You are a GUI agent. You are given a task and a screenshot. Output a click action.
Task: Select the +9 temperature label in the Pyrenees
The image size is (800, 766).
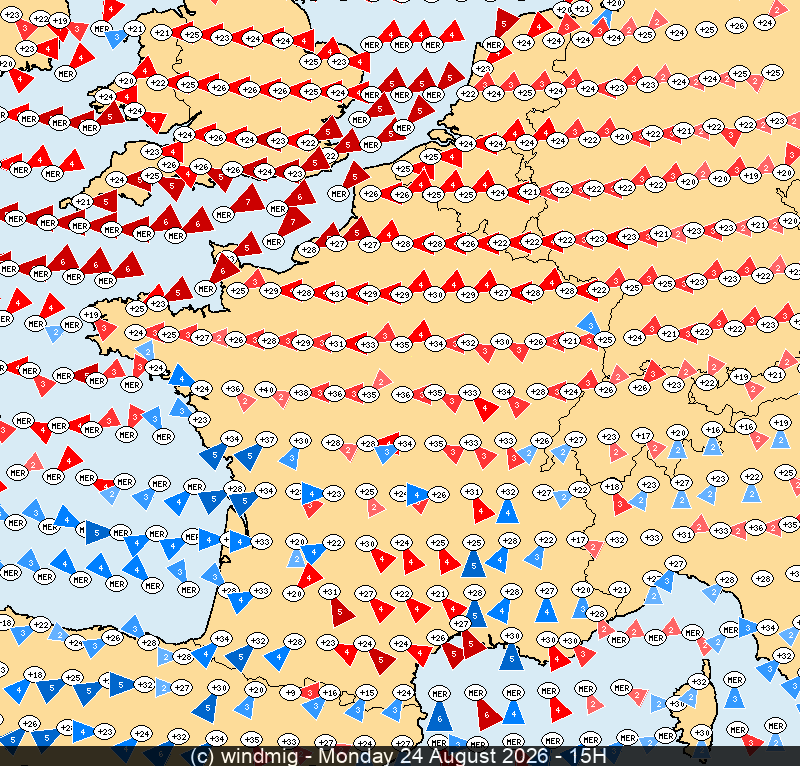(289, 693)
